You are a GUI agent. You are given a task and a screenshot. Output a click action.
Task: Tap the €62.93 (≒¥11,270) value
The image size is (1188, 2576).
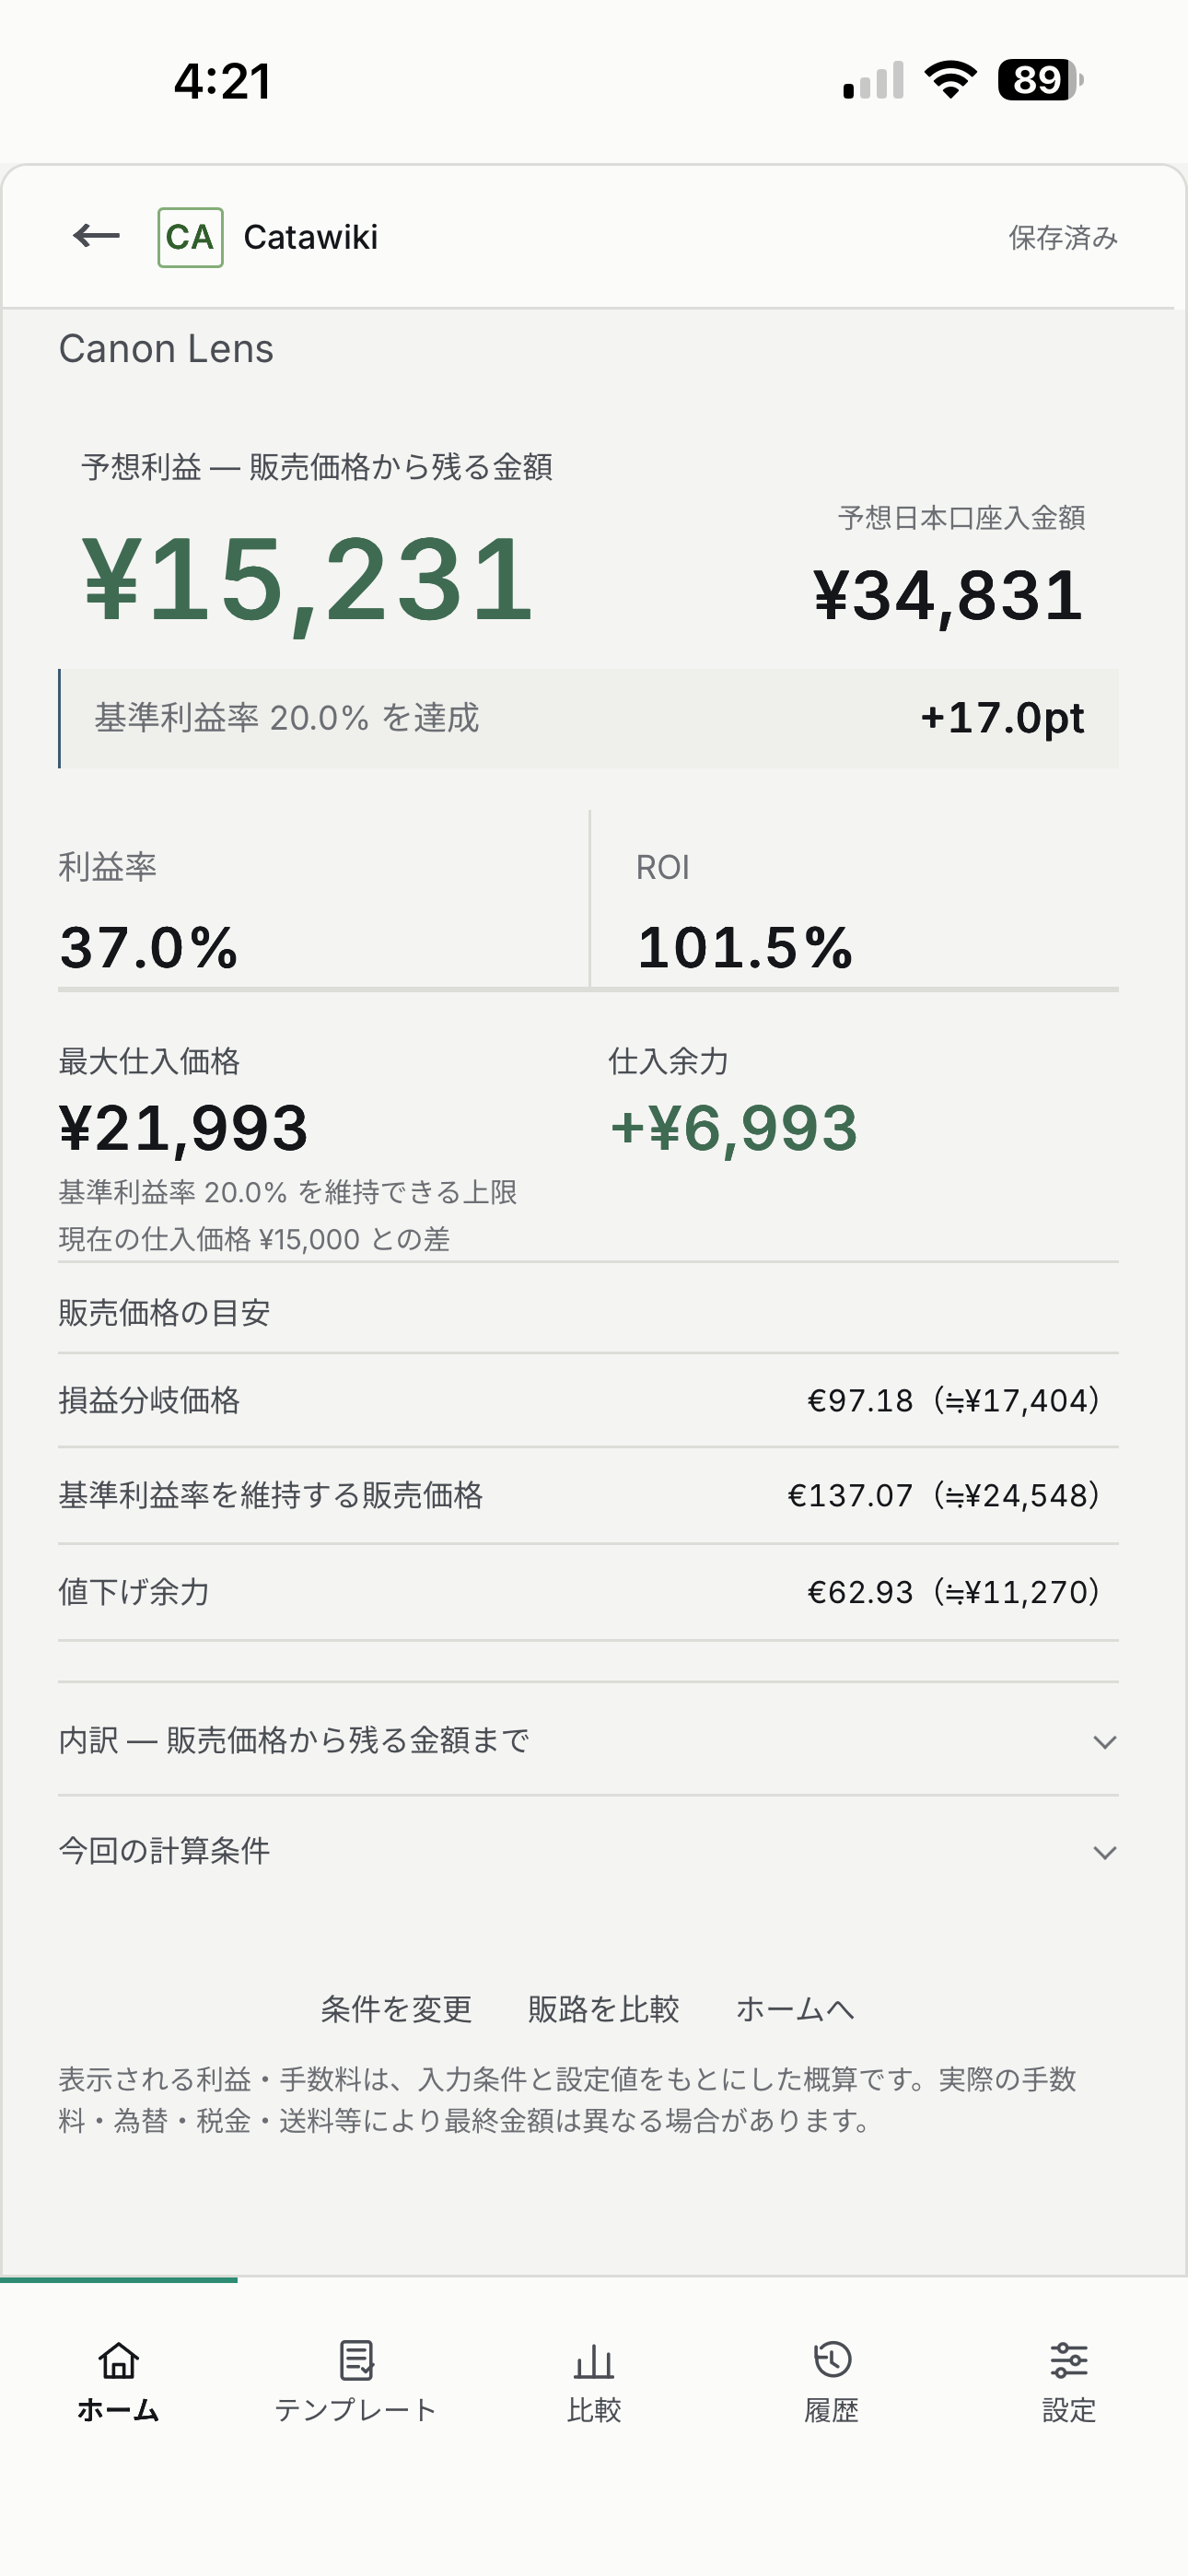click(954, 1591)
